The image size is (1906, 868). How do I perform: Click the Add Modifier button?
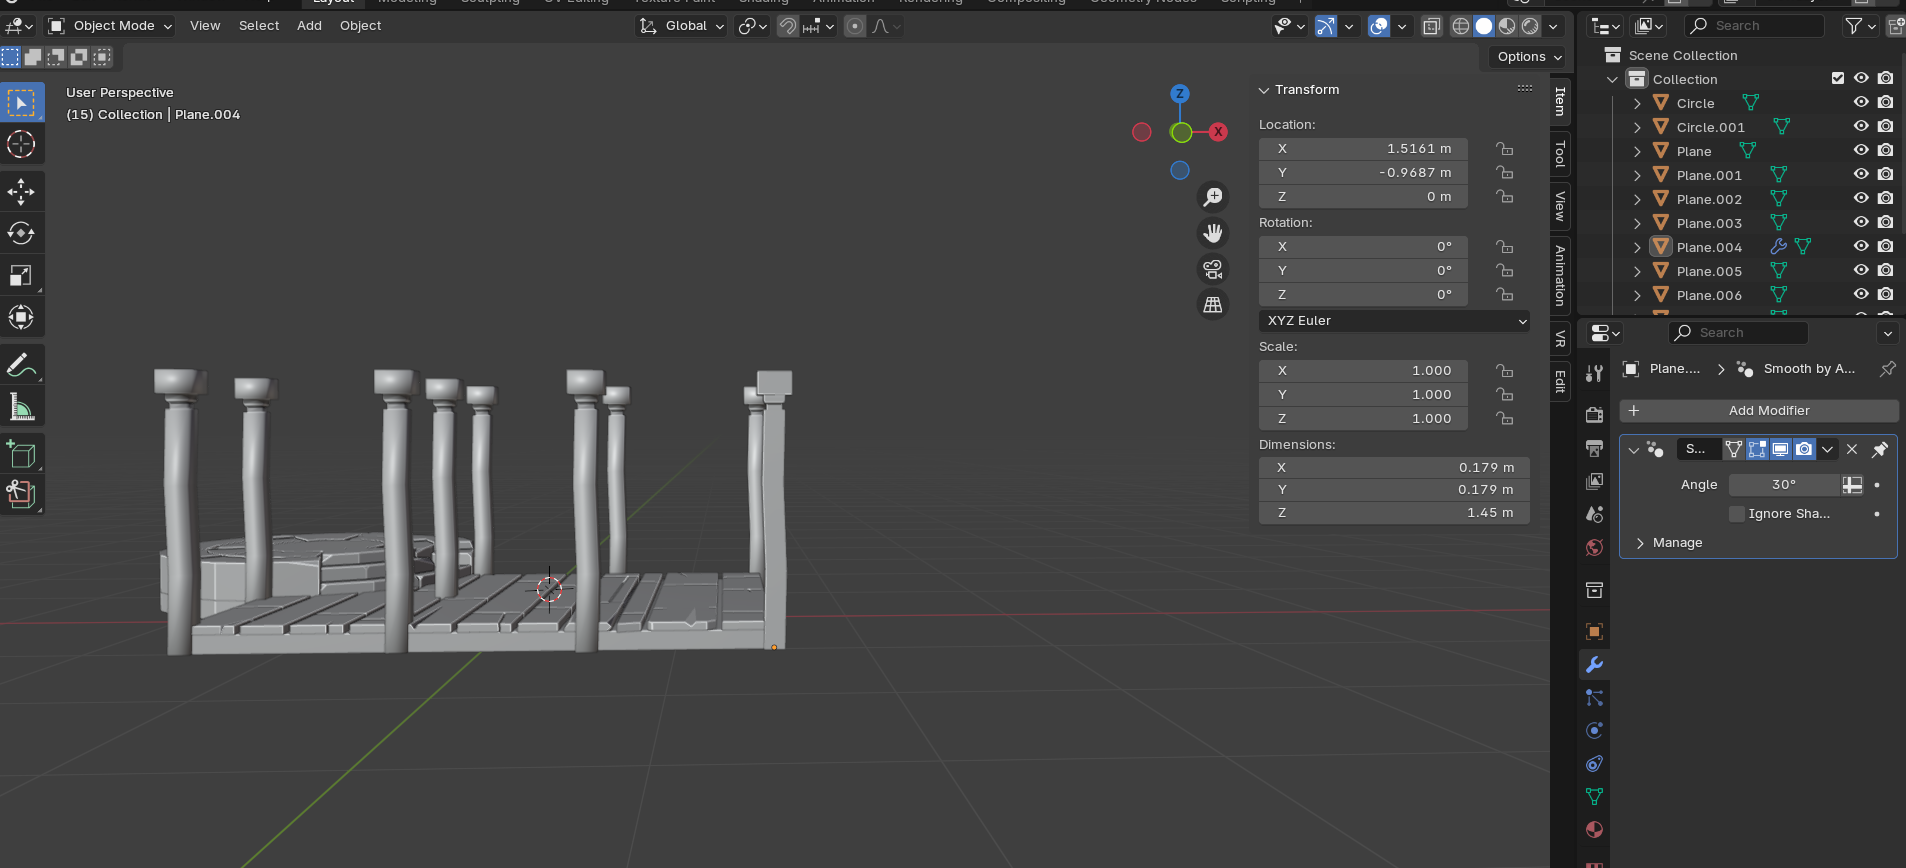(1759, 411)
